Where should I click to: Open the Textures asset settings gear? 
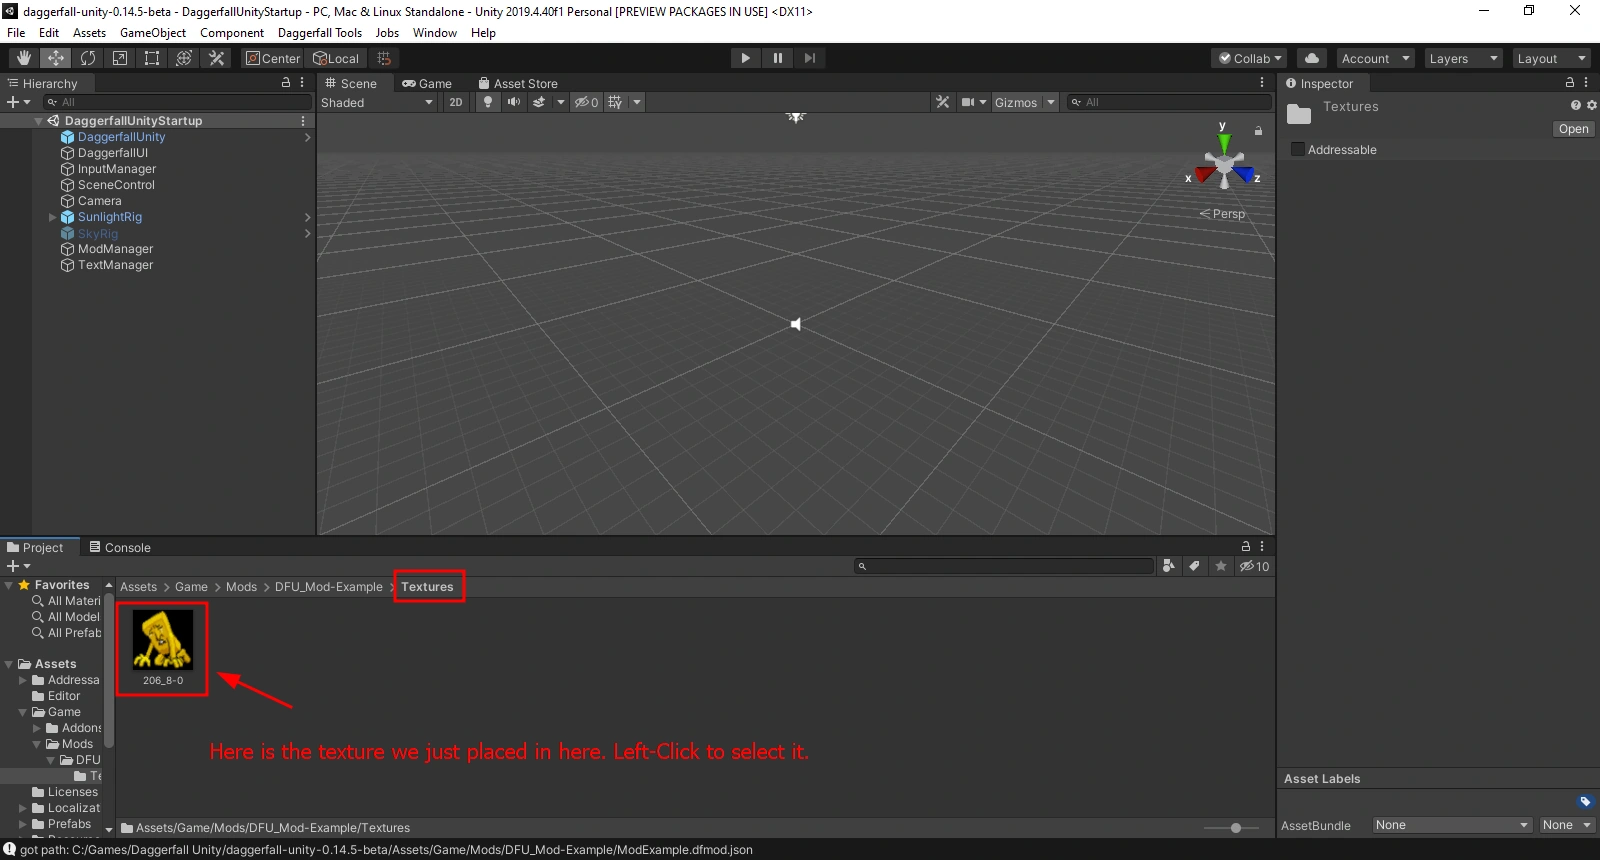(x=1591, y=105)
